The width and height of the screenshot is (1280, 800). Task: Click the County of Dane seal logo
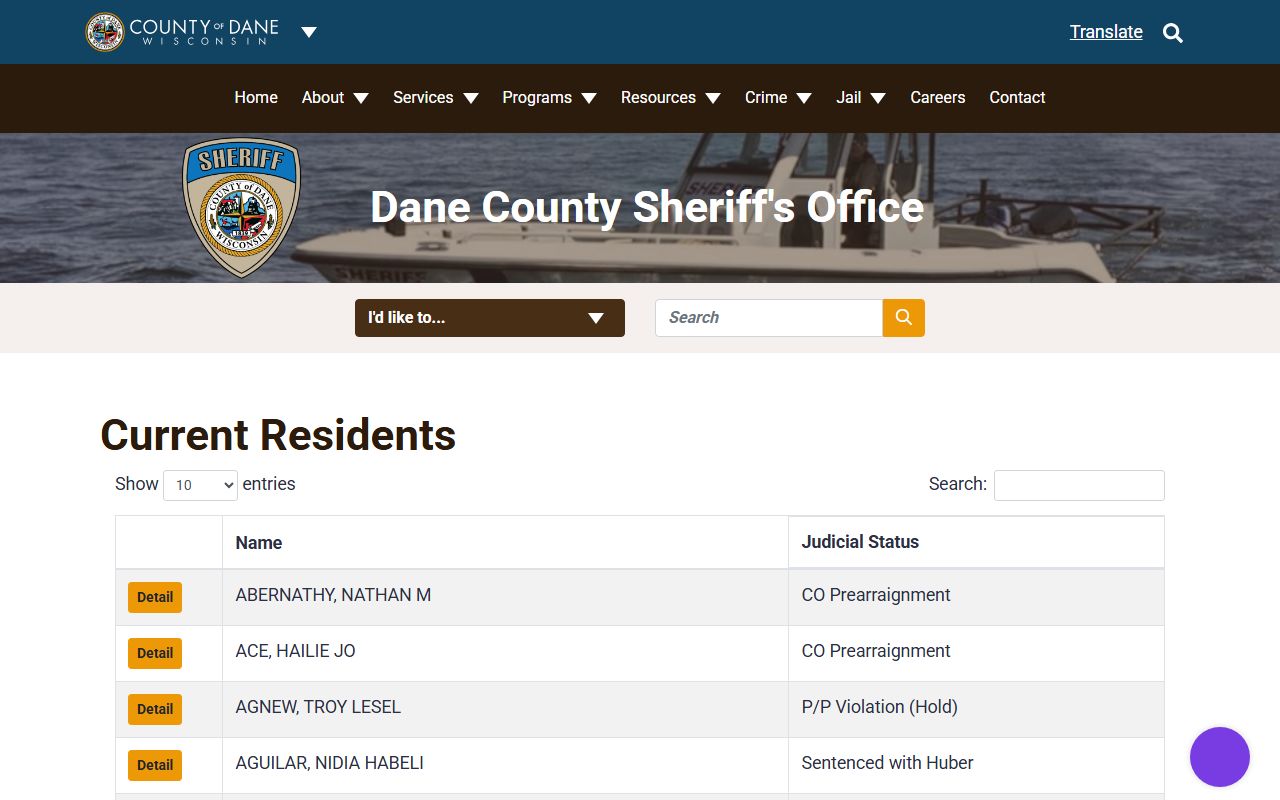point(105,32)
